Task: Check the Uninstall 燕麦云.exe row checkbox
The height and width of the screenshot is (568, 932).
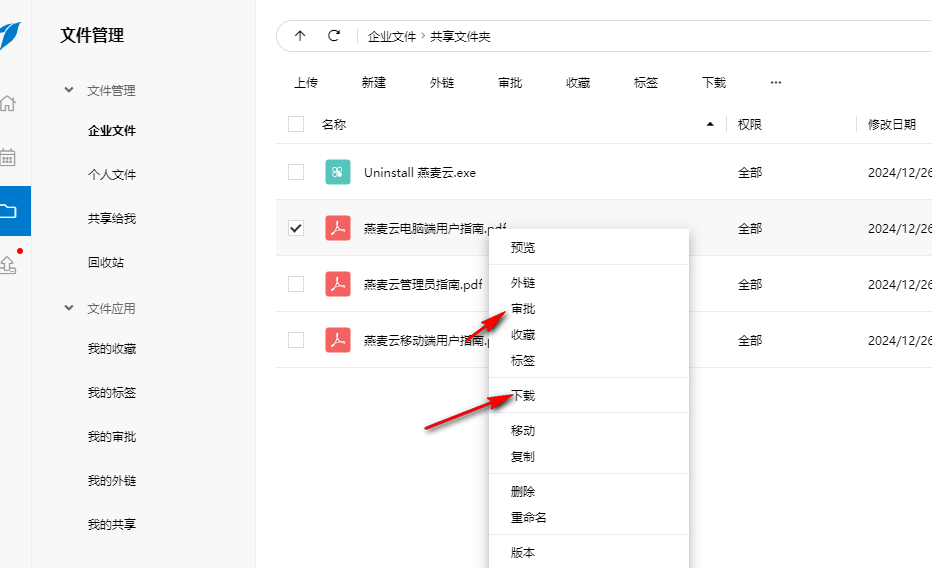Action: (296, 172)
